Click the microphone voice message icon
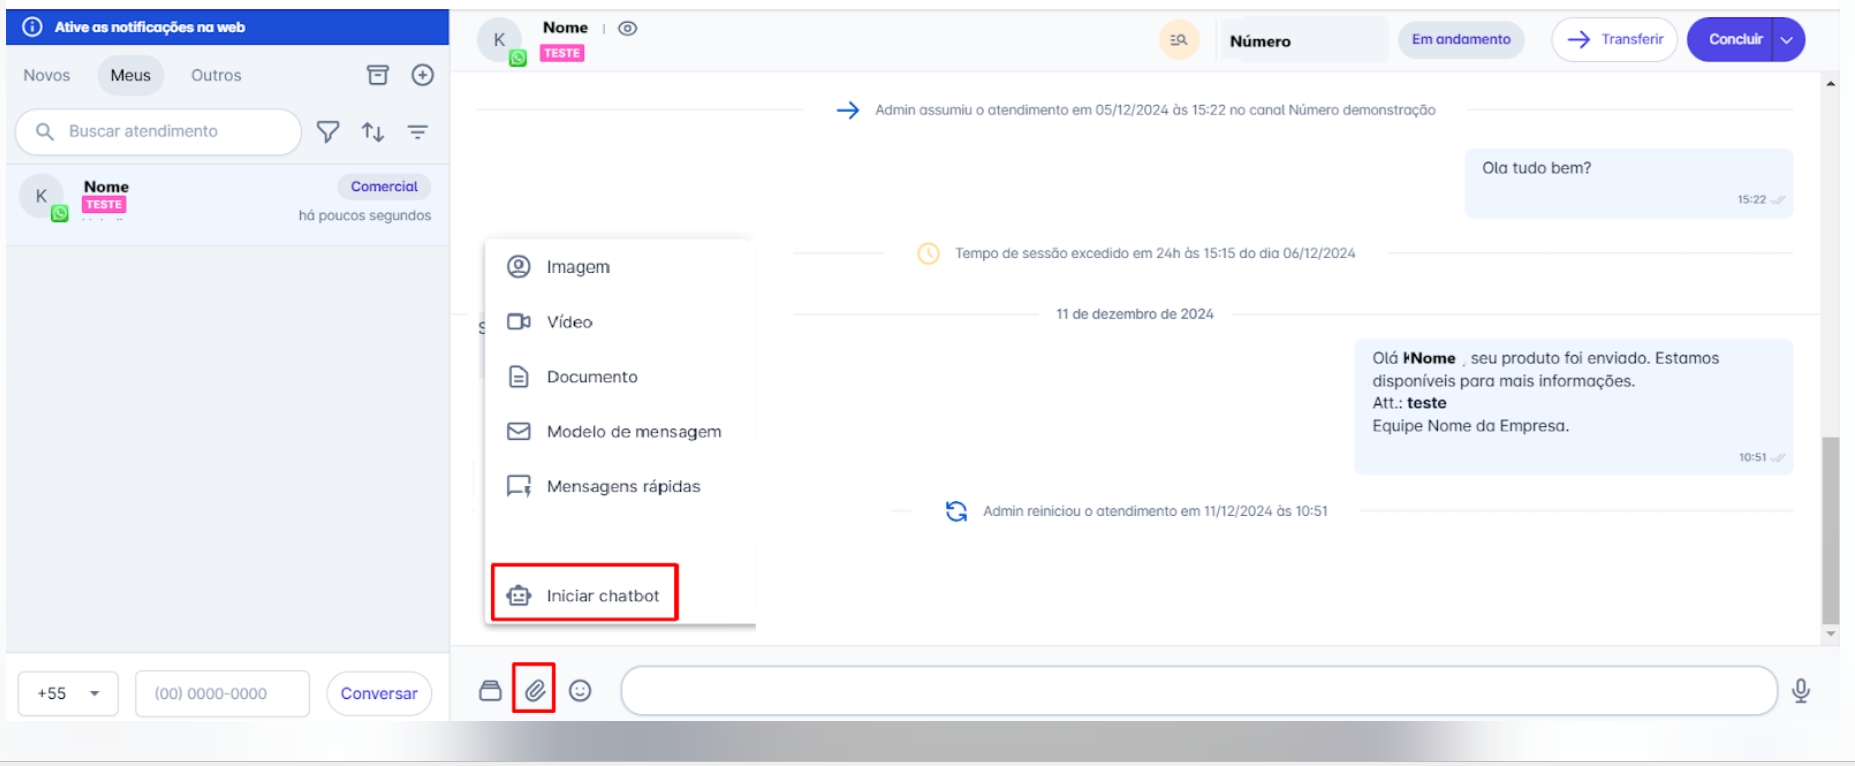The height and width of the screenshot is (766, 1855). point(1800,690)
